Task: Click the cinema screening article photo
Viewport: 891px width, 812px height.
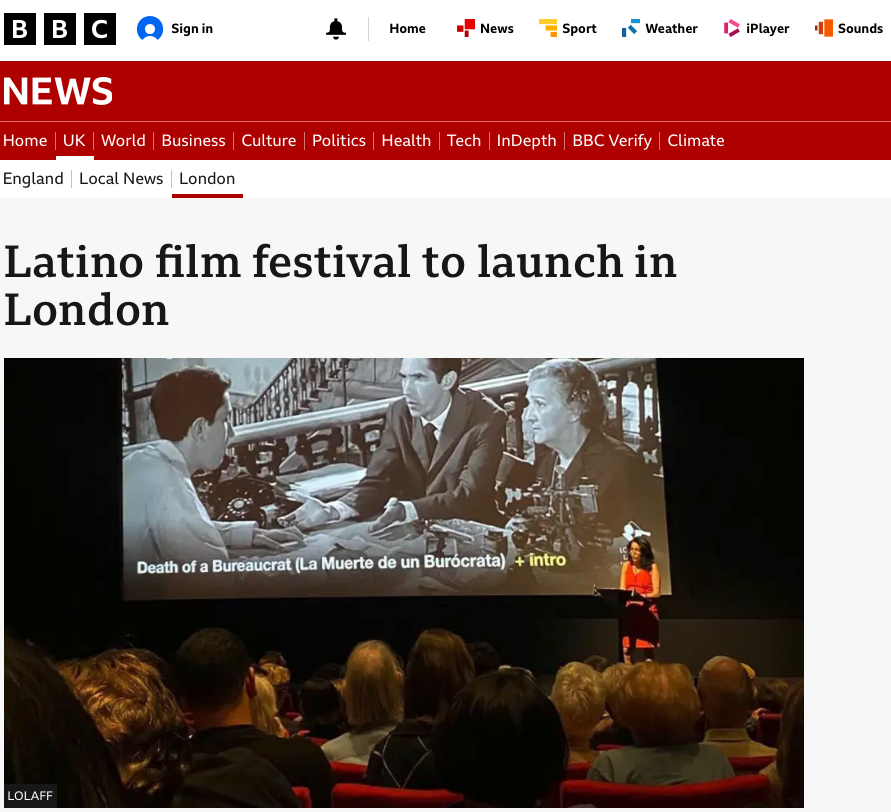Action: 404,582
